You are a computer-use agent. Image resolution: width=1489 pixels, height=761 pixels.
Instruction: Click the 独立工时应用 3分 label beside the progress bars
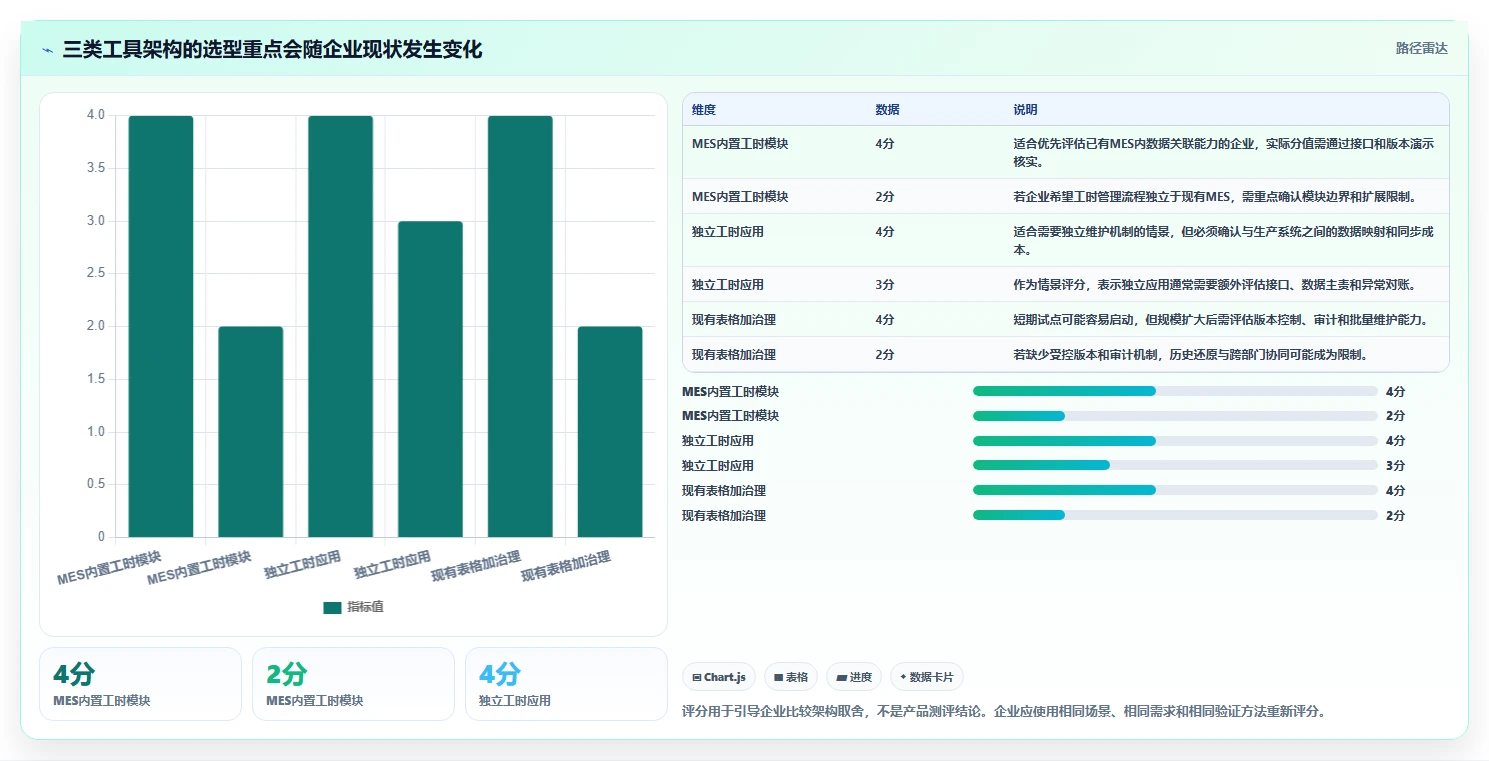pos(718,466)
